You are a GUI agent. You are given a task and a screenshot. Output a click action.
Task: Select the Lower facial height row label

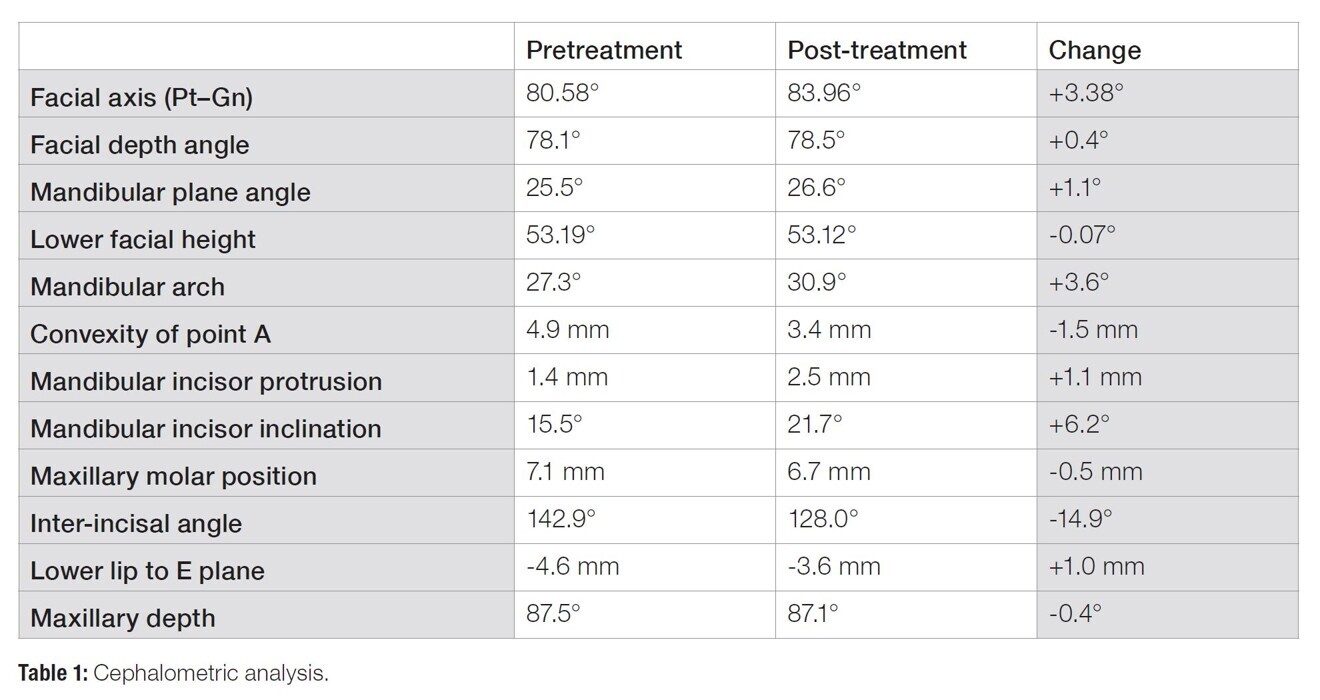(143, 240)
